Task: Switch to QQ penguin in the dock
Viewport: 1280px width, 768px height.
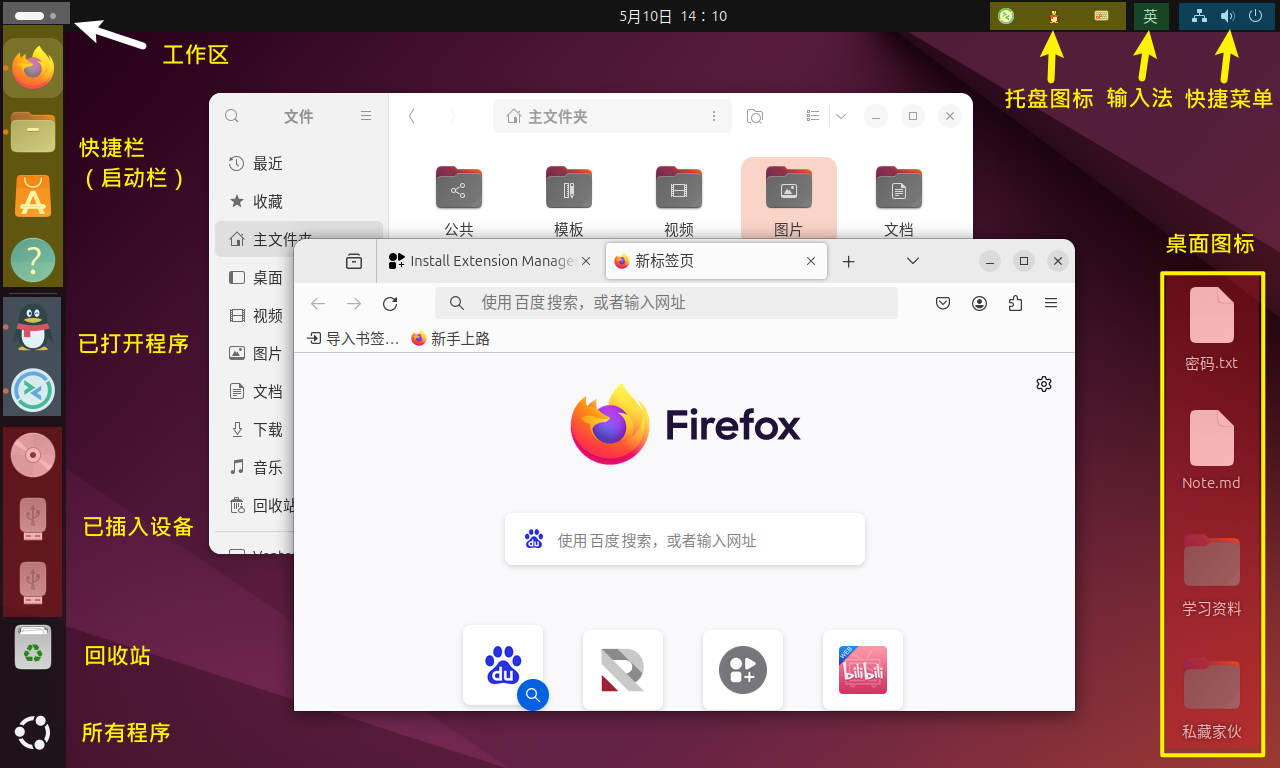Action: 33,327
